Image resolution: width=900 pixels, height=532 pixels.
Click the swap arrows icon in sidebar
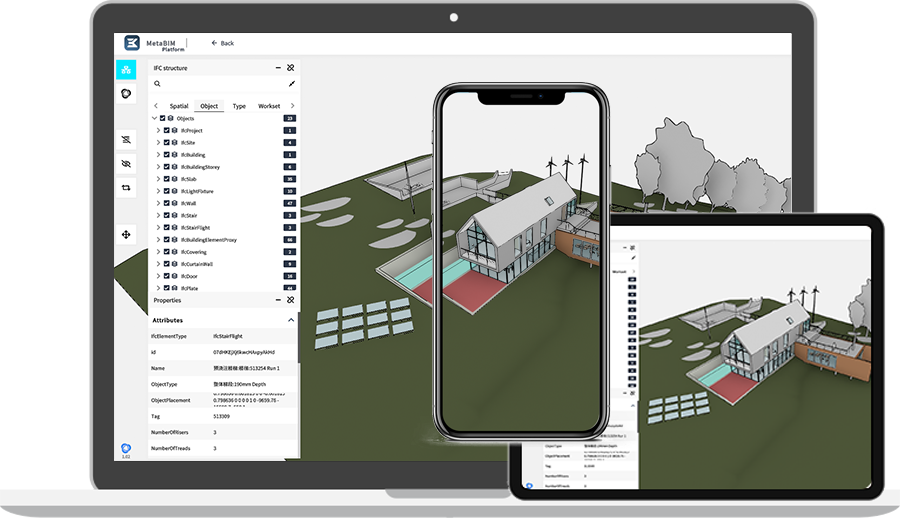coord(126,187)
